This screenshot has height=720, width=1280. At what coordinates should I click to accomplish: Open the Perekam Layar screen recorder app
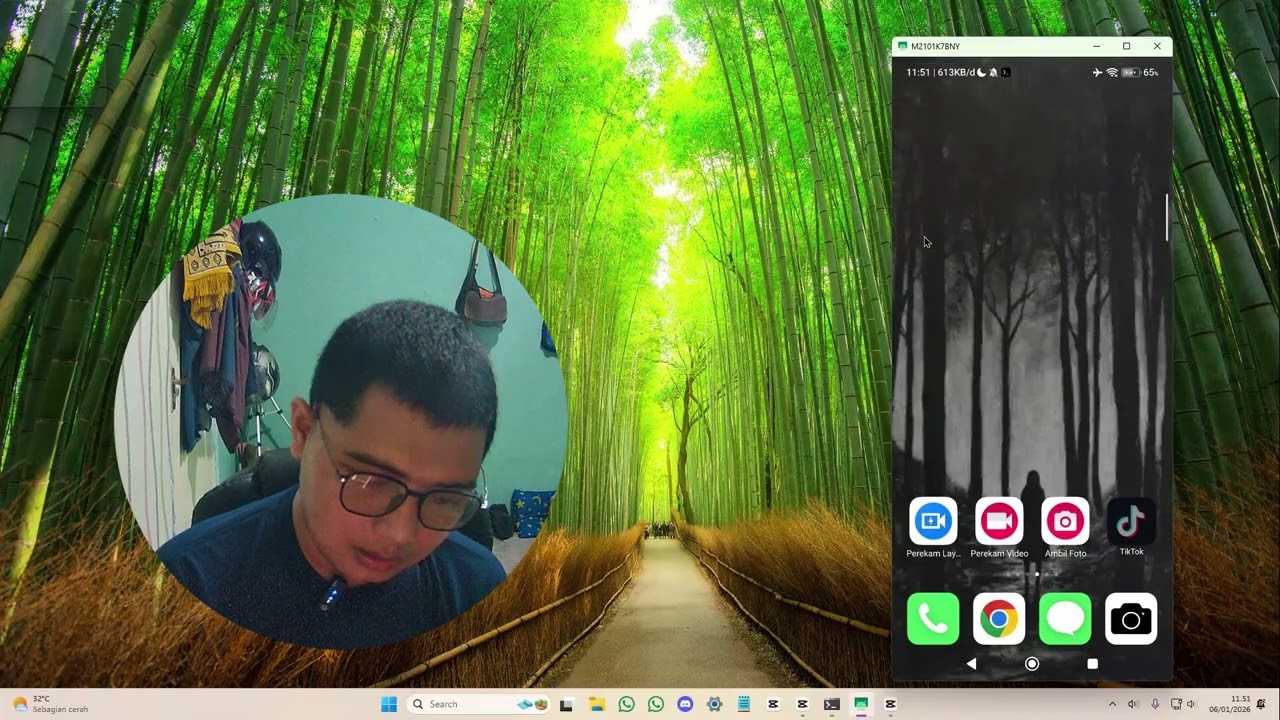click(933, 522)
